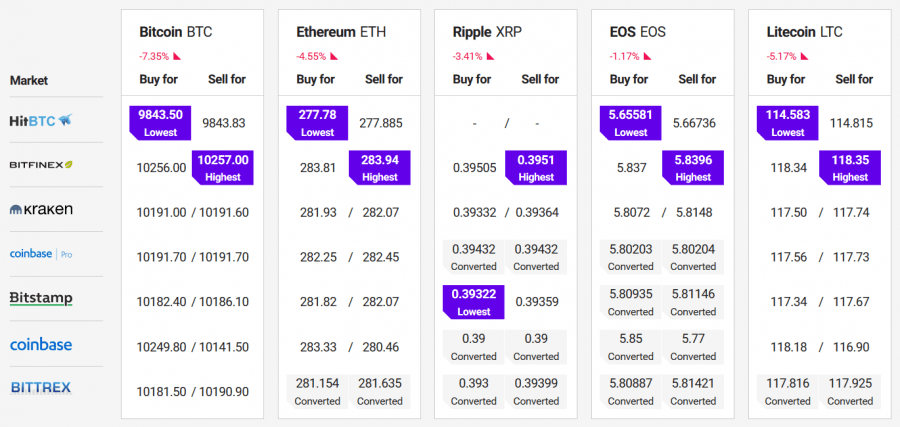Click the EOS Kraken buy price 5.8072
Screen dimensions: 900x427
pyautogui.click(x=631, y=213)
